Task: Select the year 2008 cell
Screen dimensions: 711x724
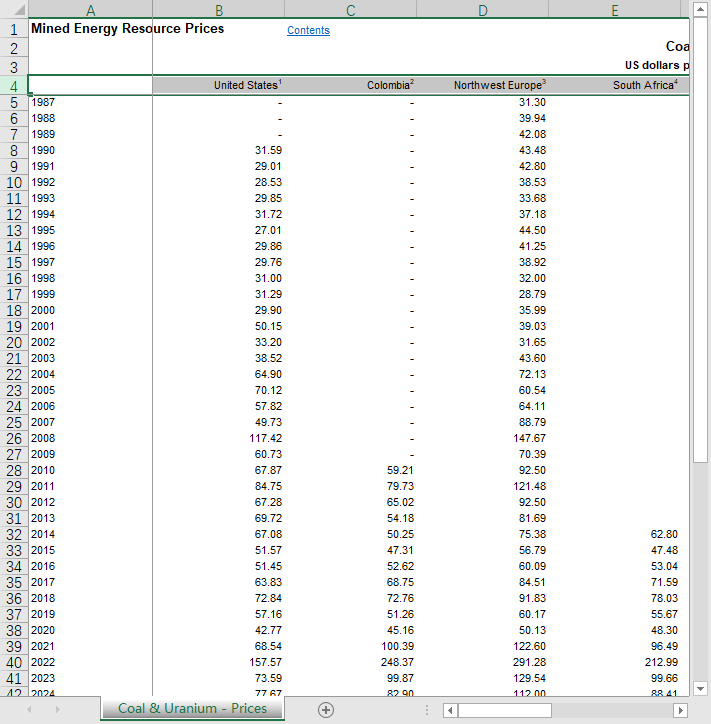Action: point(90,438)
